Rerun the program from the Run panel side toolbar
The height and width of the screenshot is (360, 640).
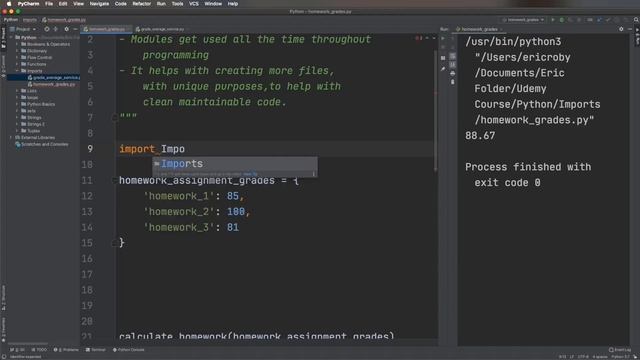coord(443,38)
